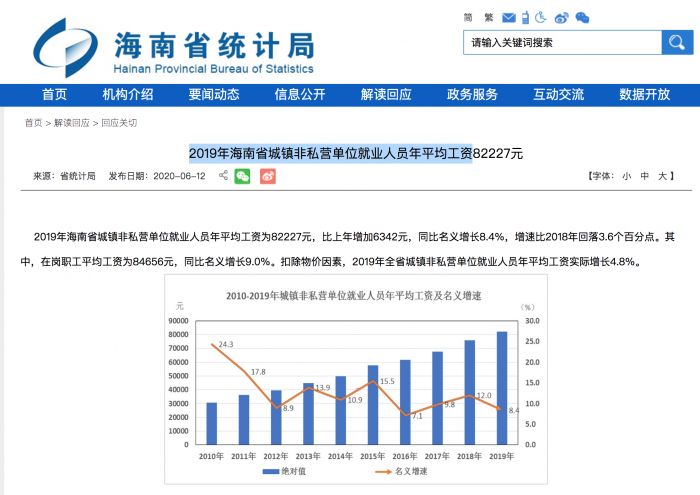
Task: Open the mobile phone version icon
Action: click(525, 17)
